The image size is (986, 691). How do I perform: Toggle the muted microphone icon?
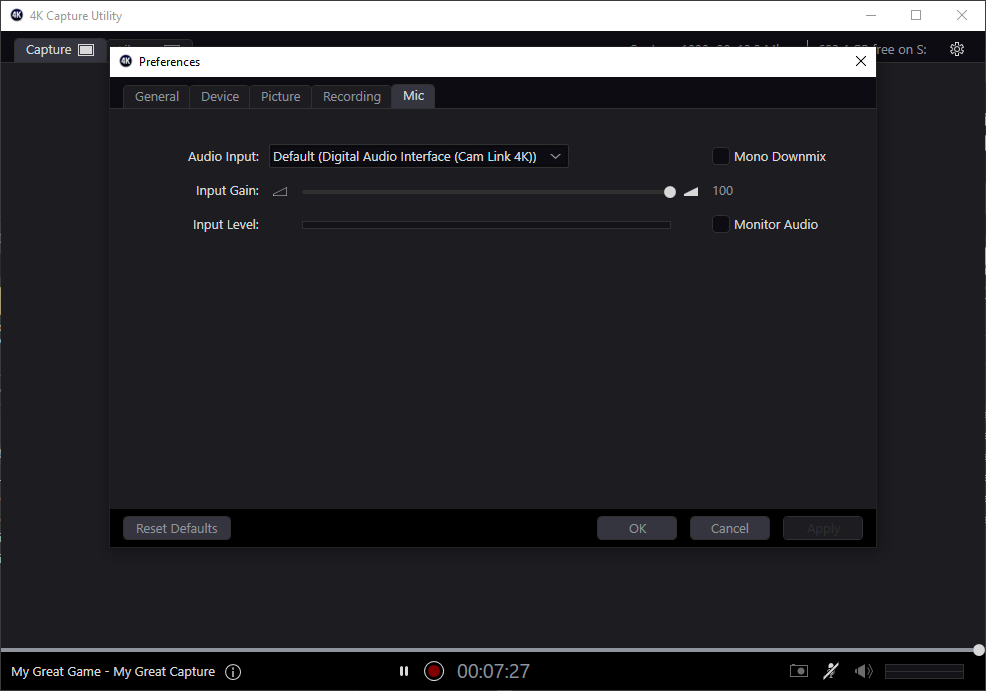831,671
